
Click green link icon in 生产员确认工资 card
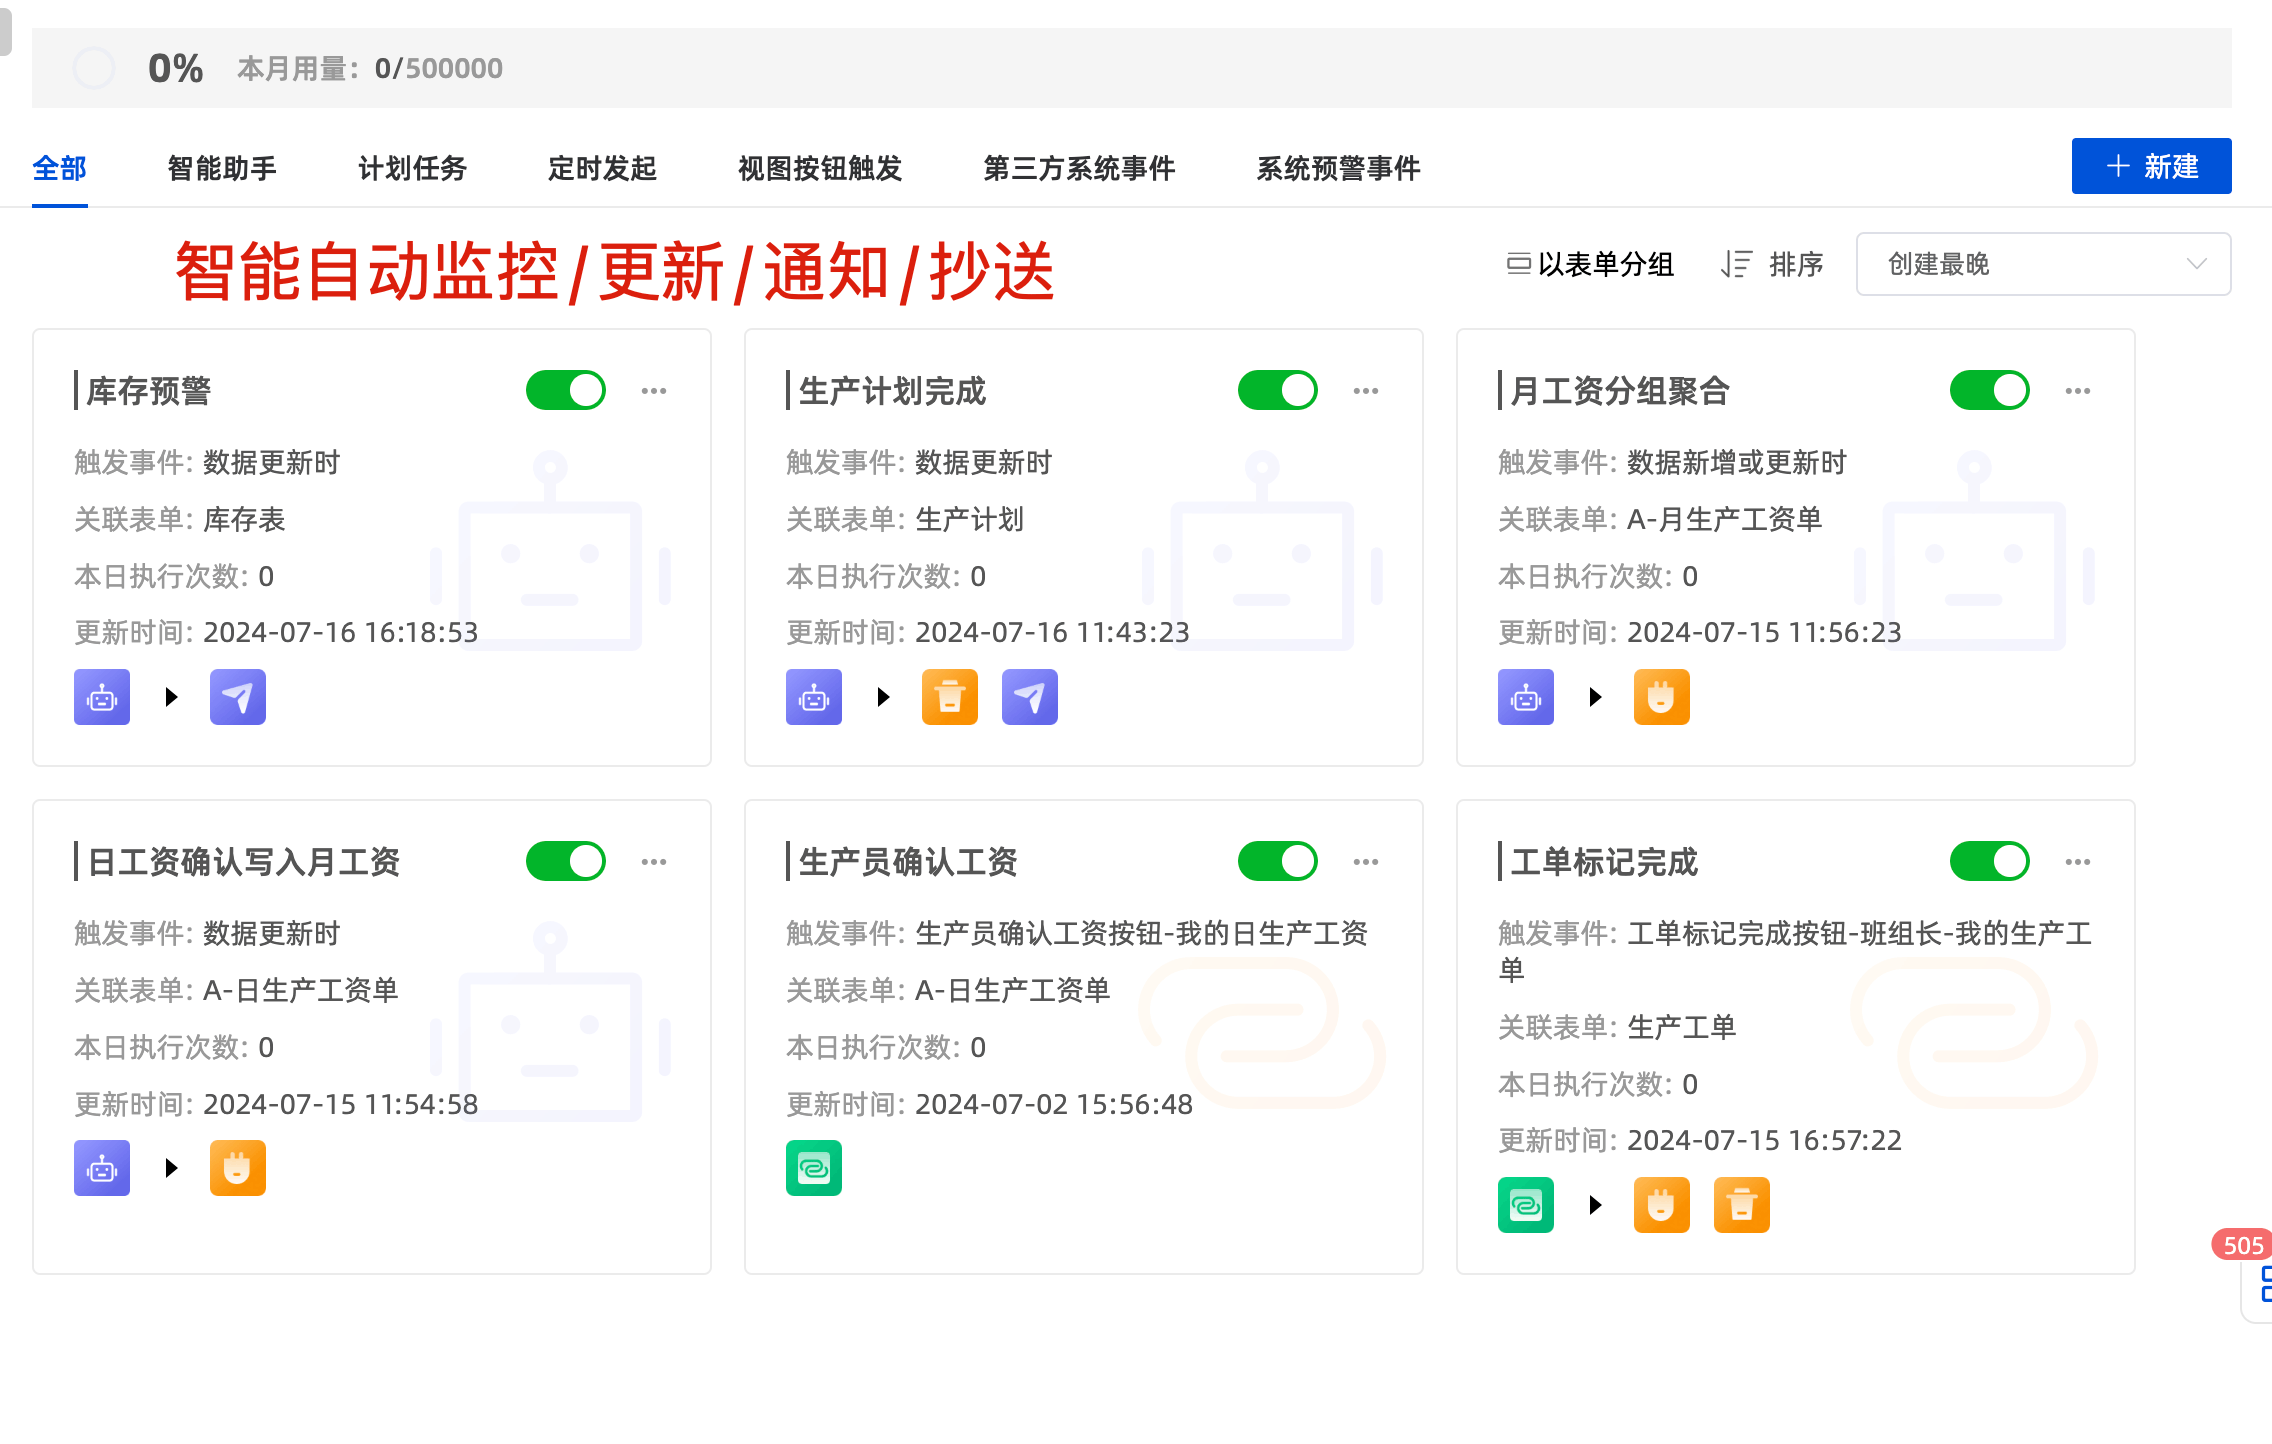[x=814, y=1168]
